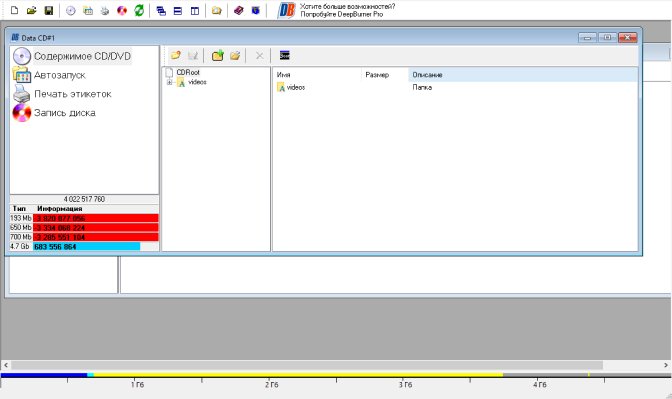Tile windows horizontally from the toolbar
Screen dimensions: 672x399
[178, 11]
